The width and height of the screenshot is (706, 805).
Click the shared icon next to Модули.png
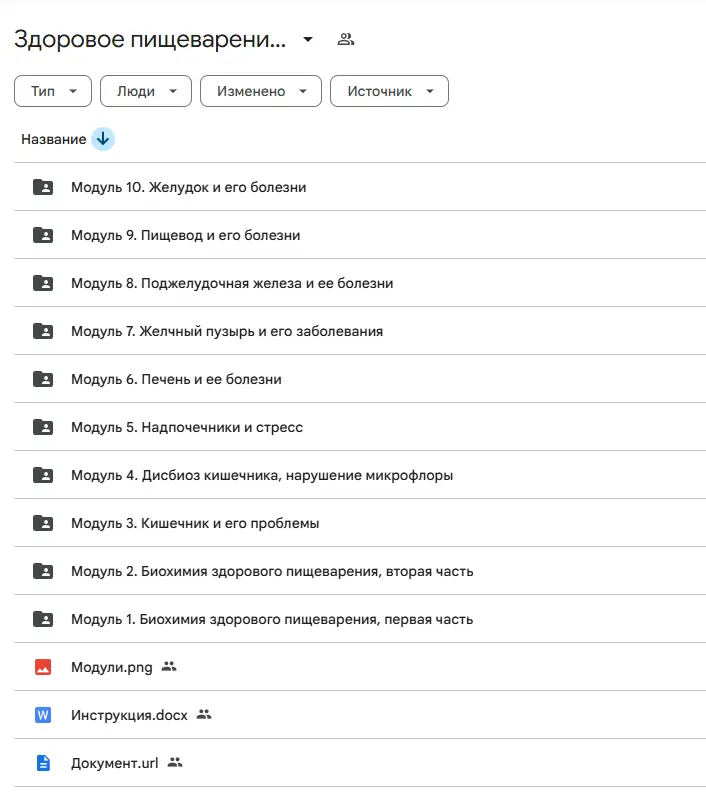point(169,667)
